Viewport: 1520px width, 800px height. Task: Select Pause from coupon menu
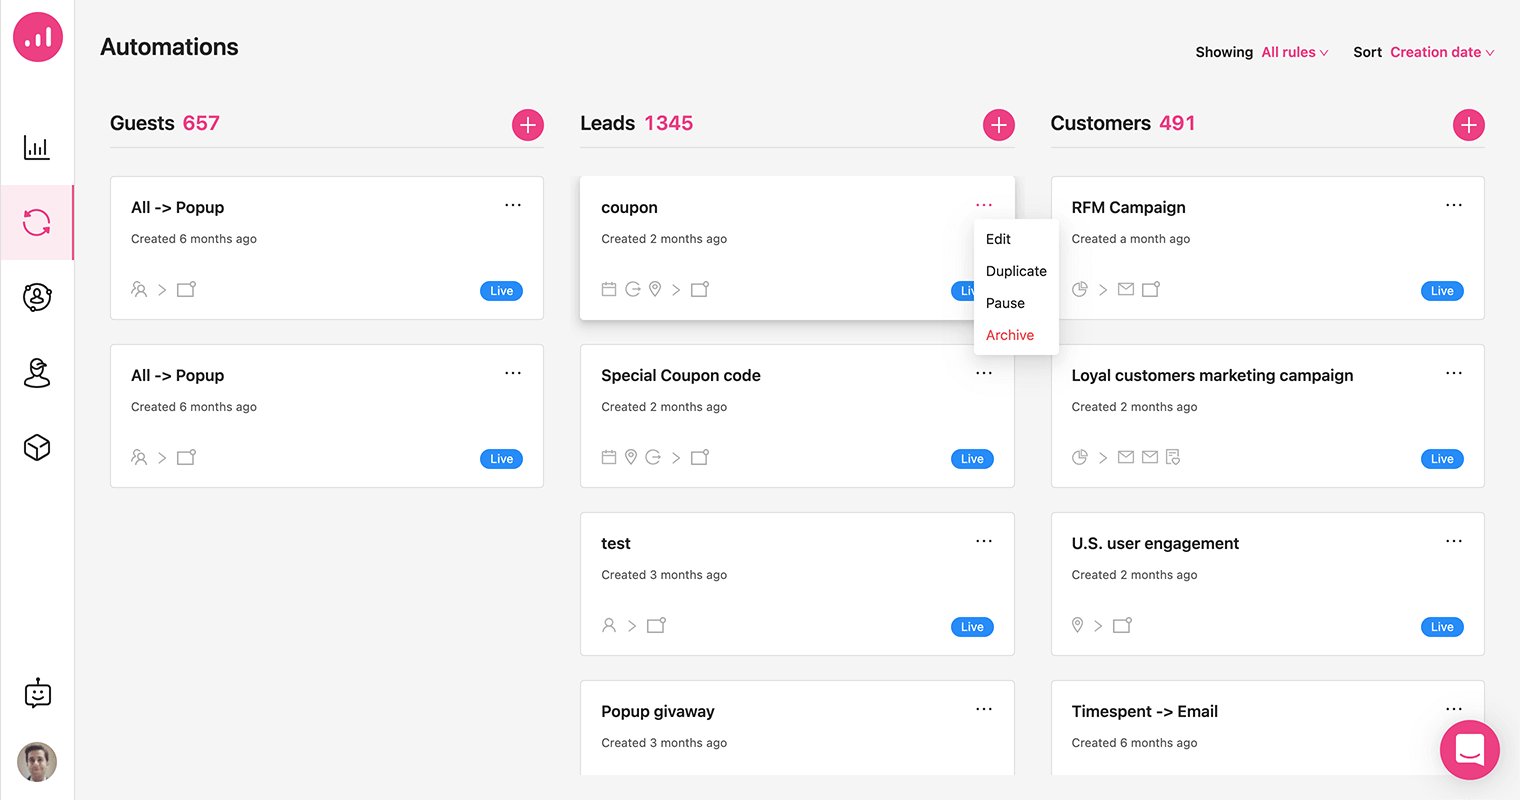coord(1005,303)
